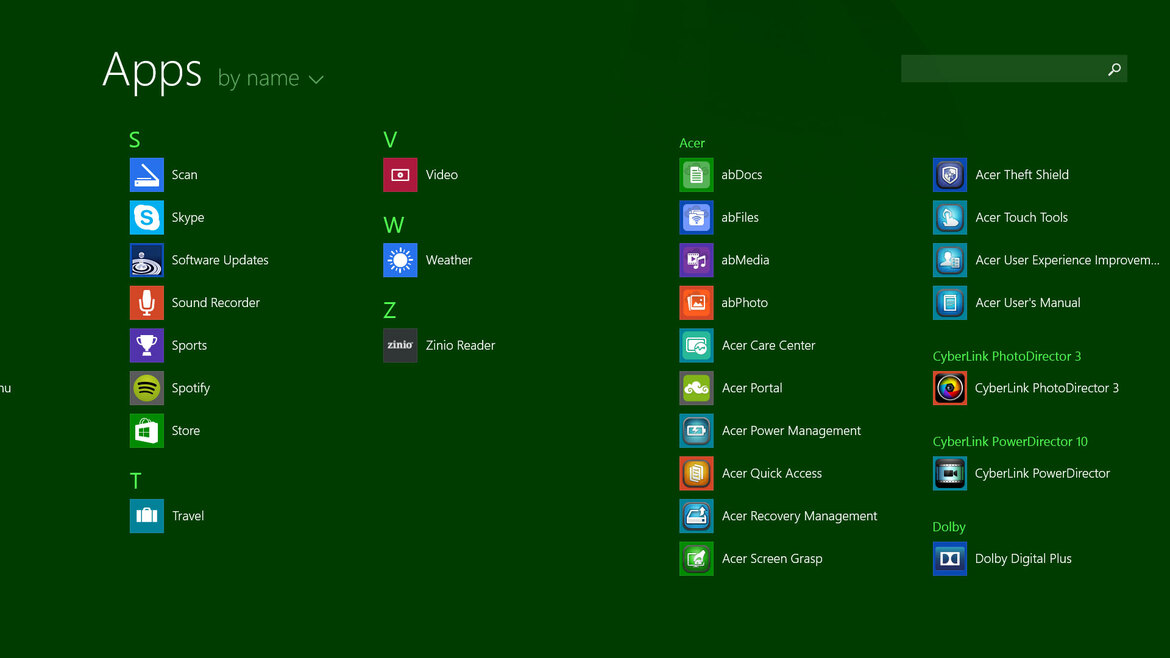Launch abPhoto from its icon

click(696, 302)
